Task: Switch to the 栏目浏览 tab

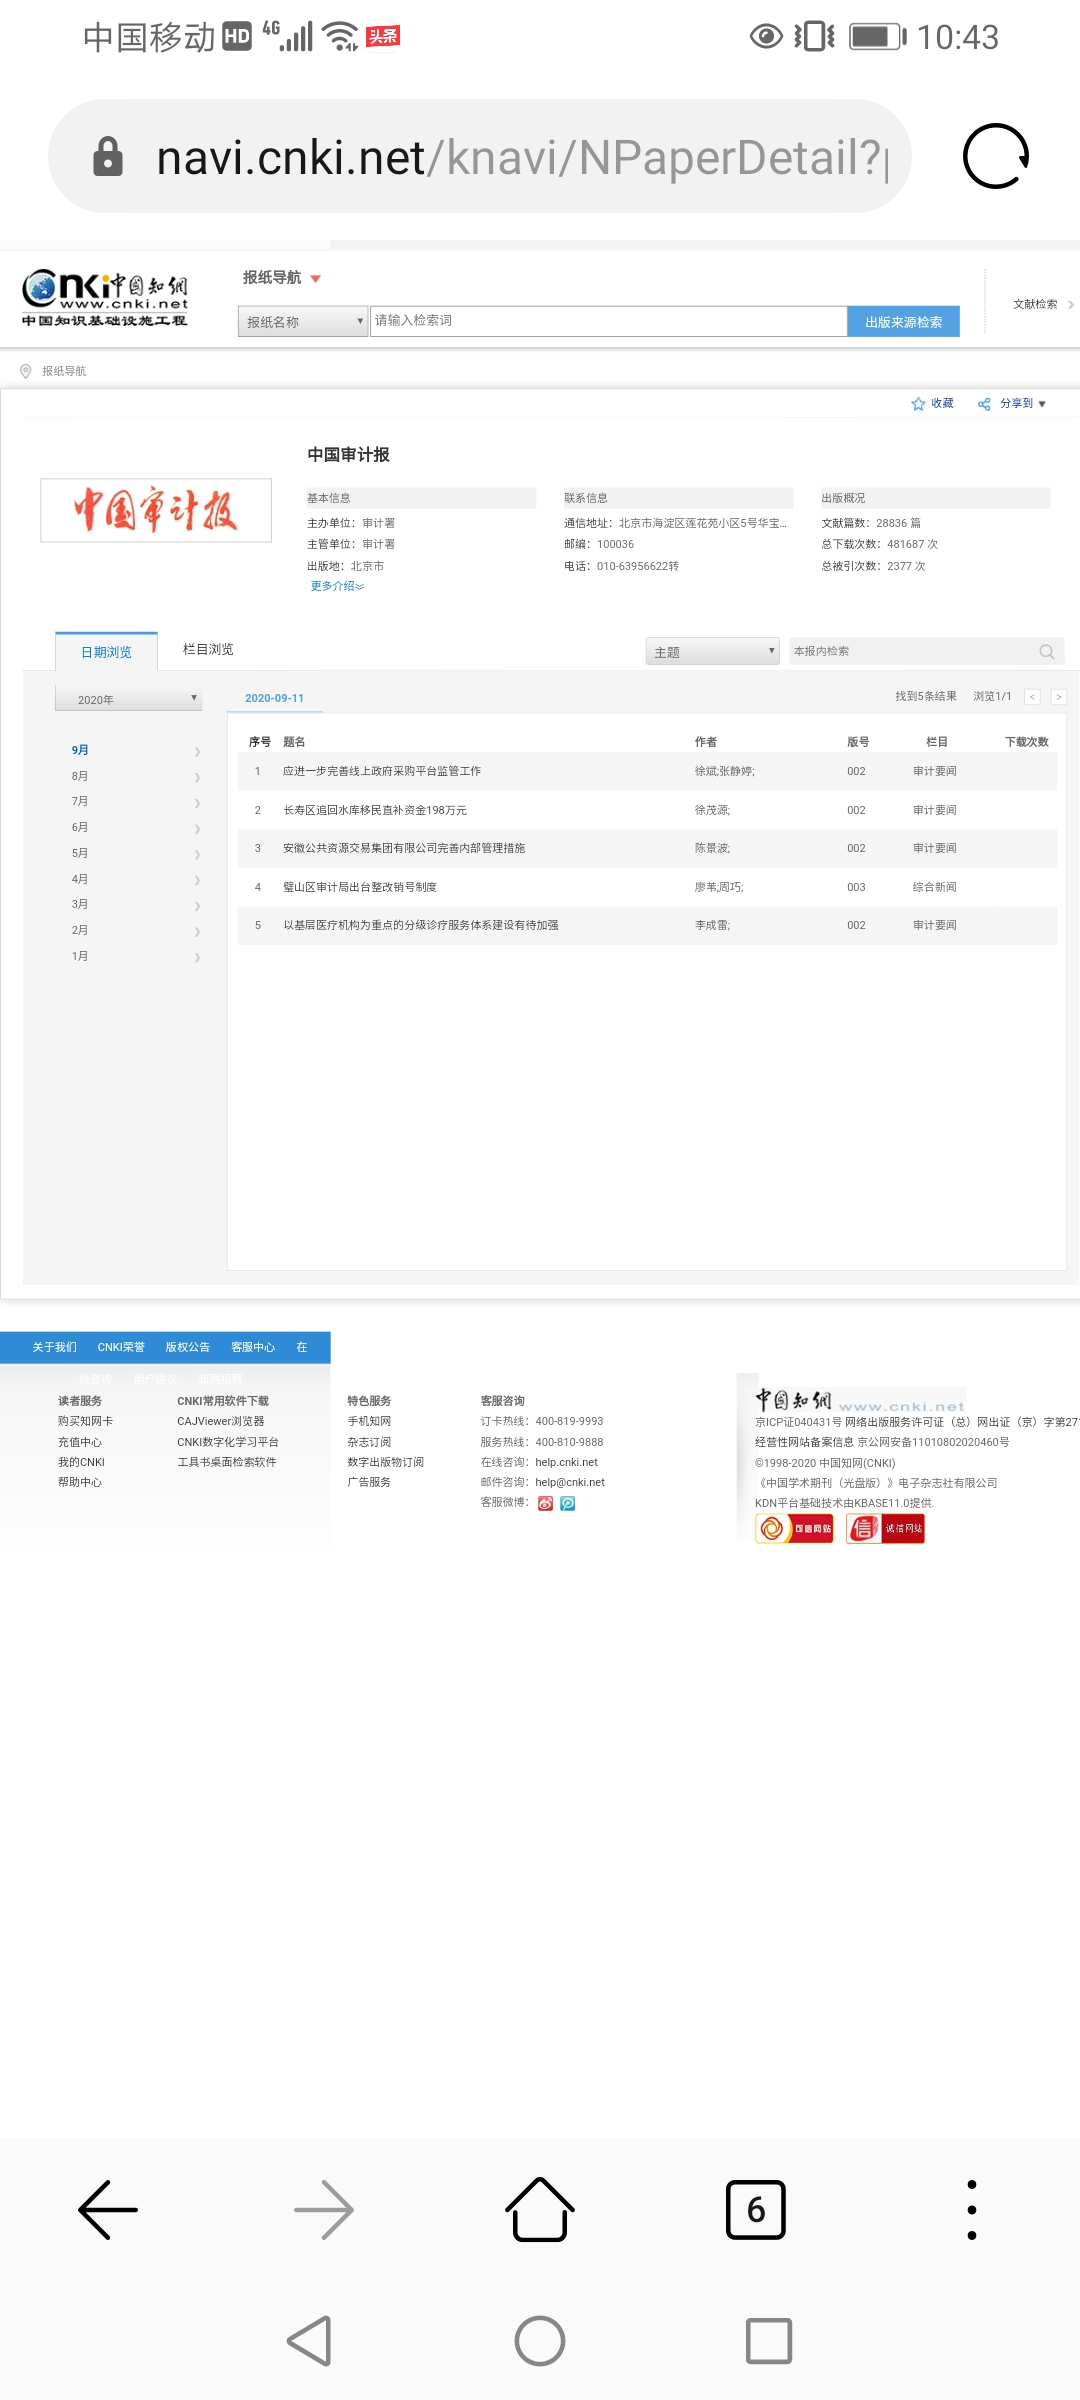Action: click(208, 650)
